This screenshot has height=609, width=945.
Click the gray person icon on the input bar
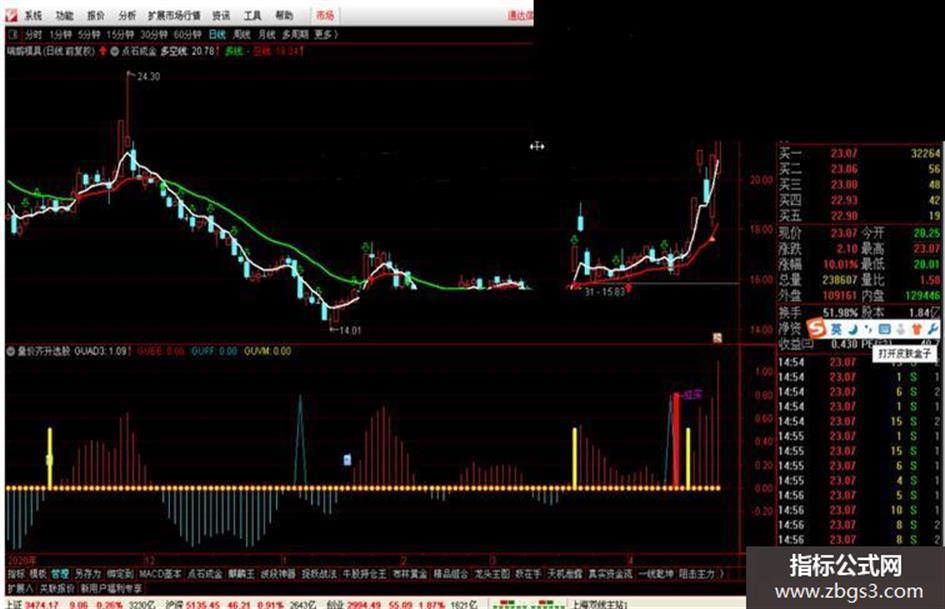coord(900,329)
